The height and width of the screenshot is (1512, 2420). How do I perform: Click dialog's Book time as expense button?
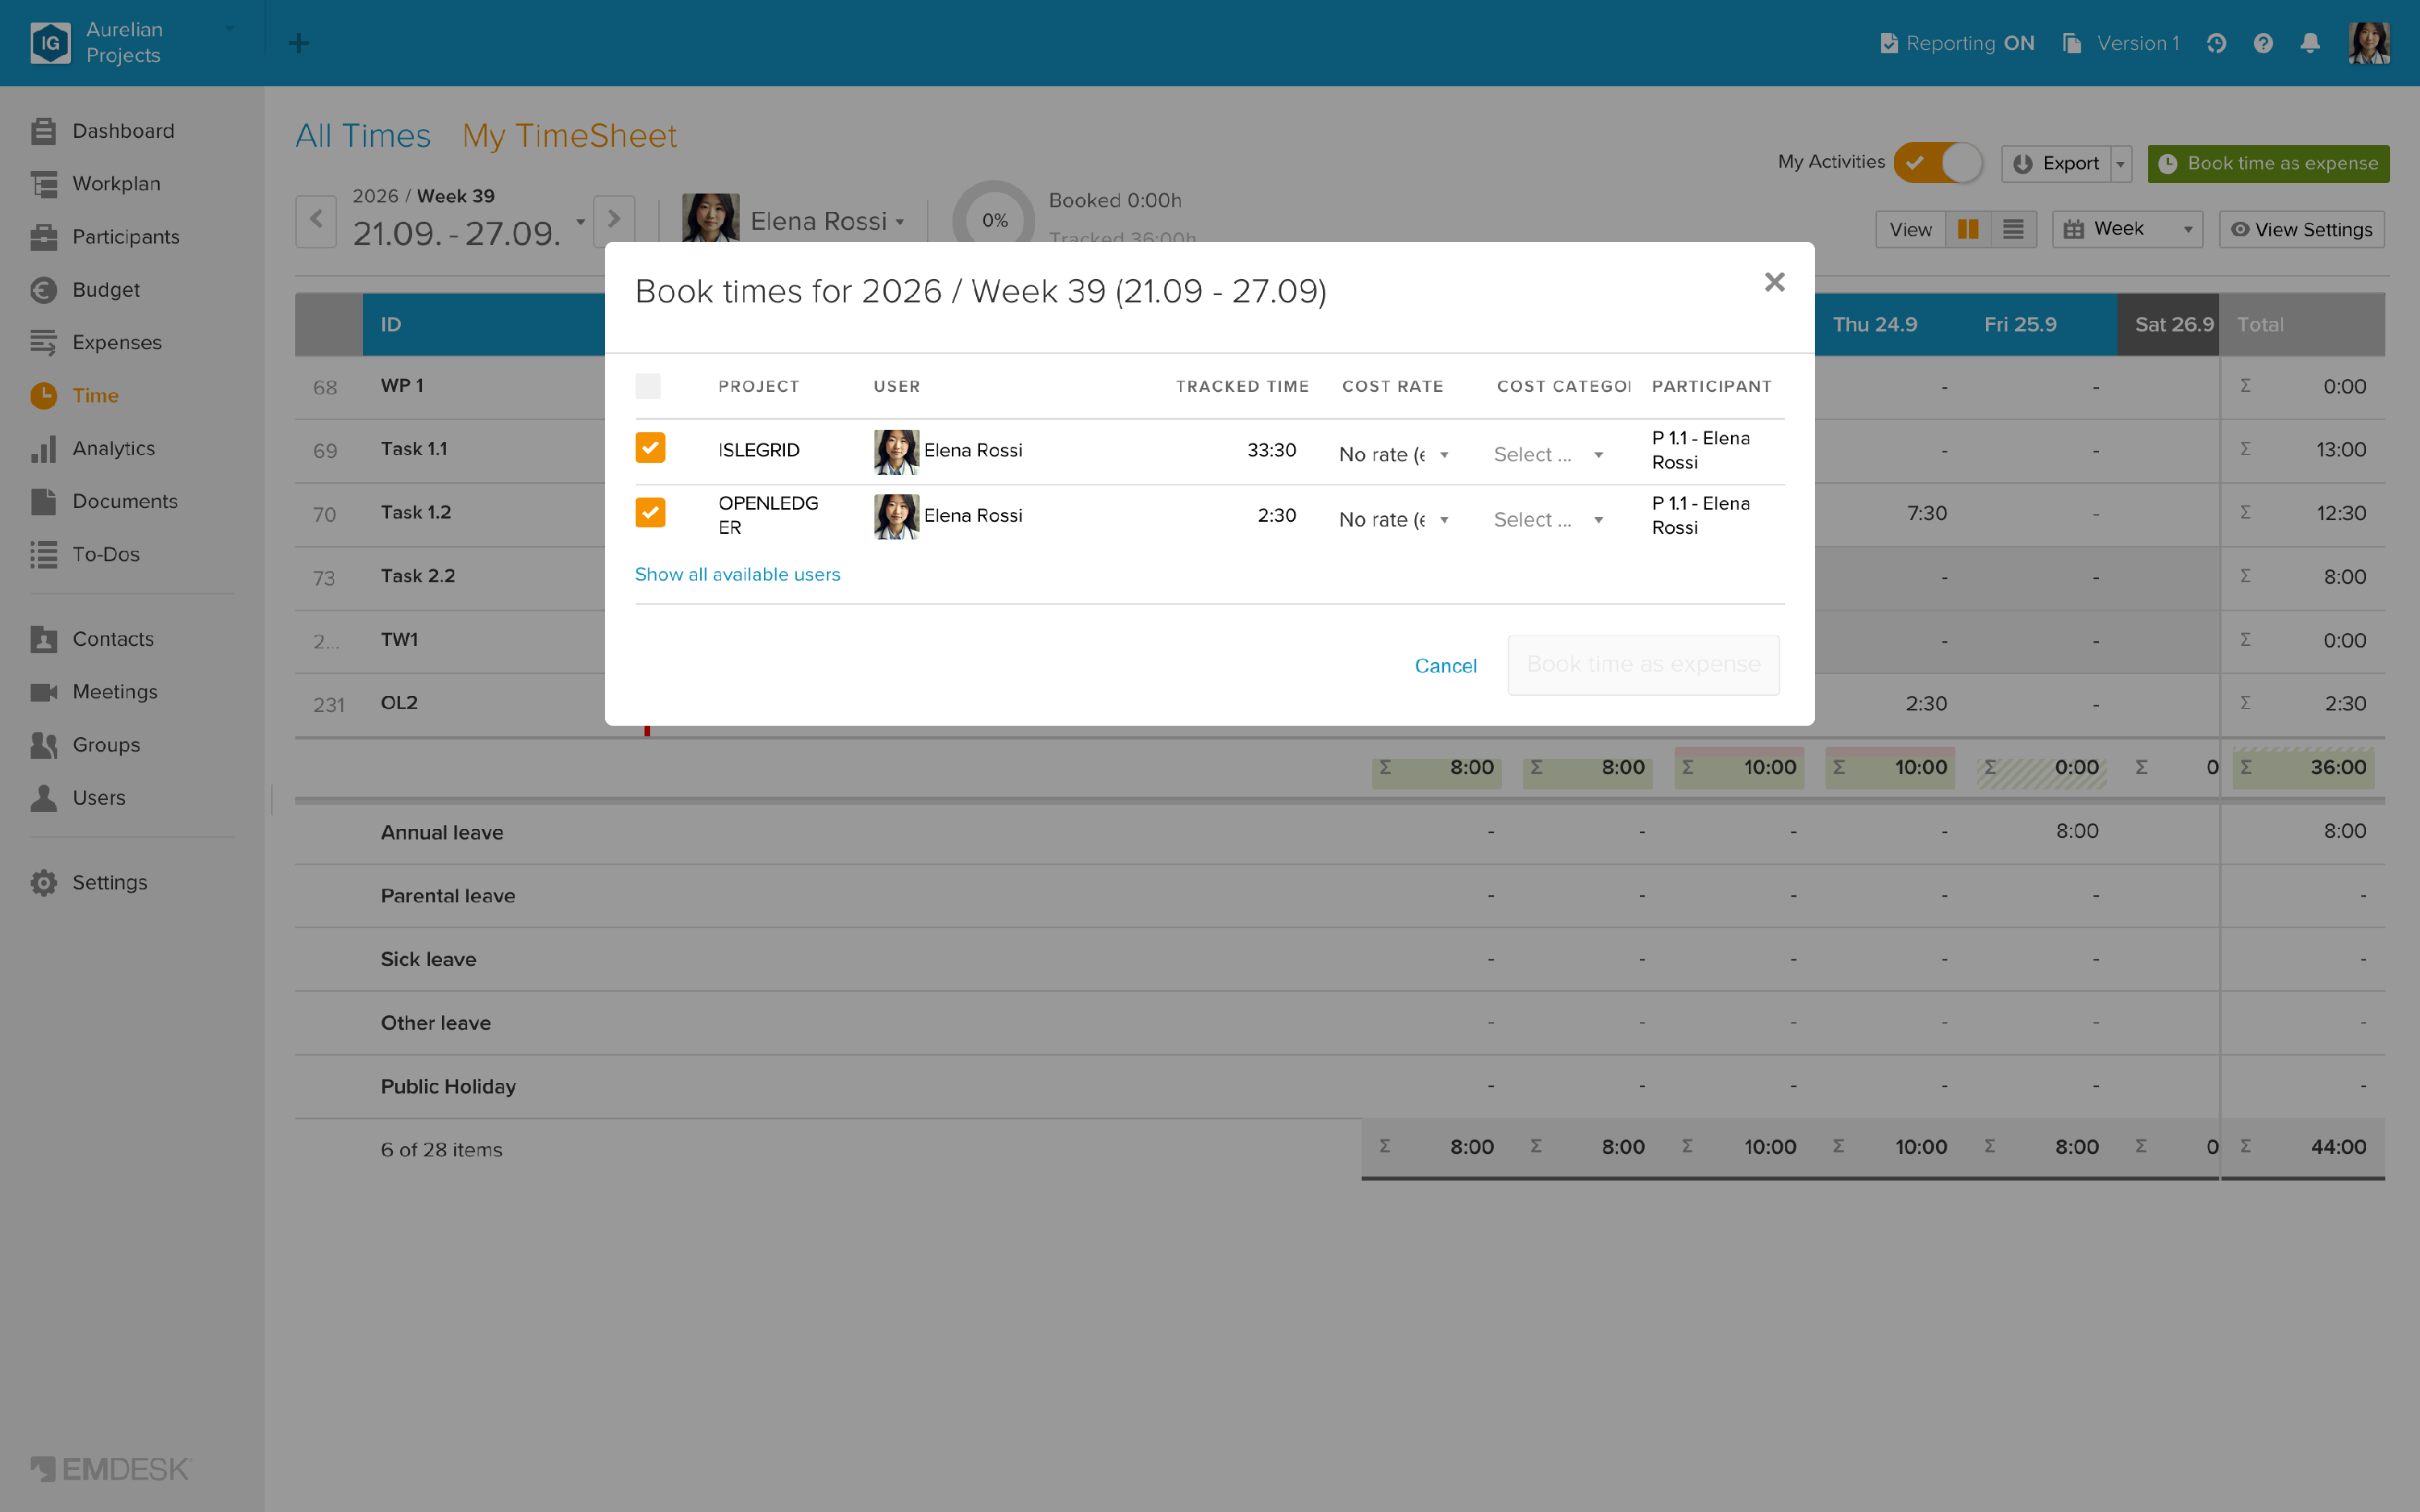coord(1644,665)
